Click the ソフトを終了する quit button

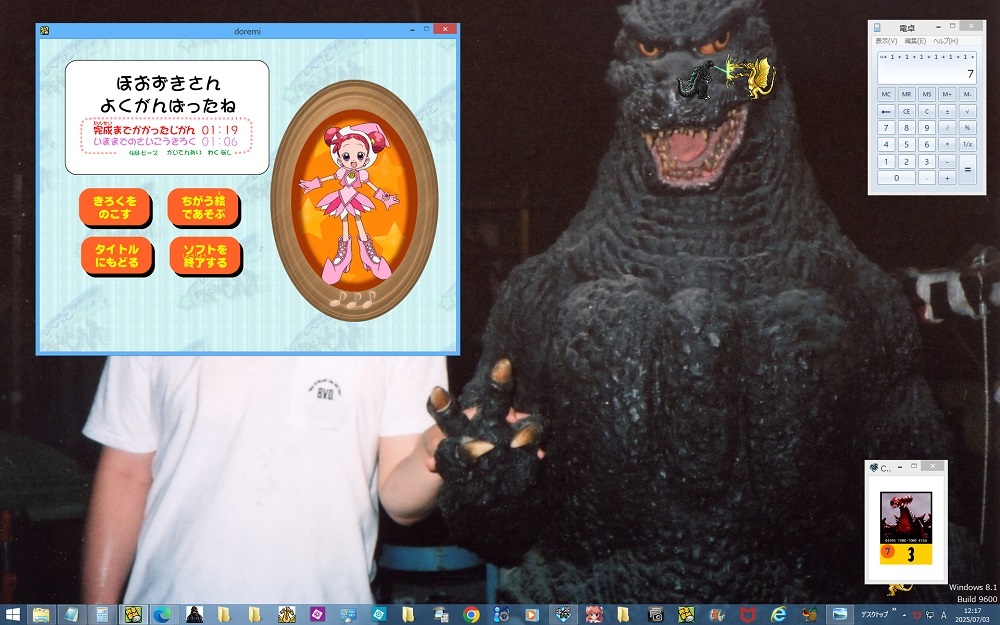point(205,256)
